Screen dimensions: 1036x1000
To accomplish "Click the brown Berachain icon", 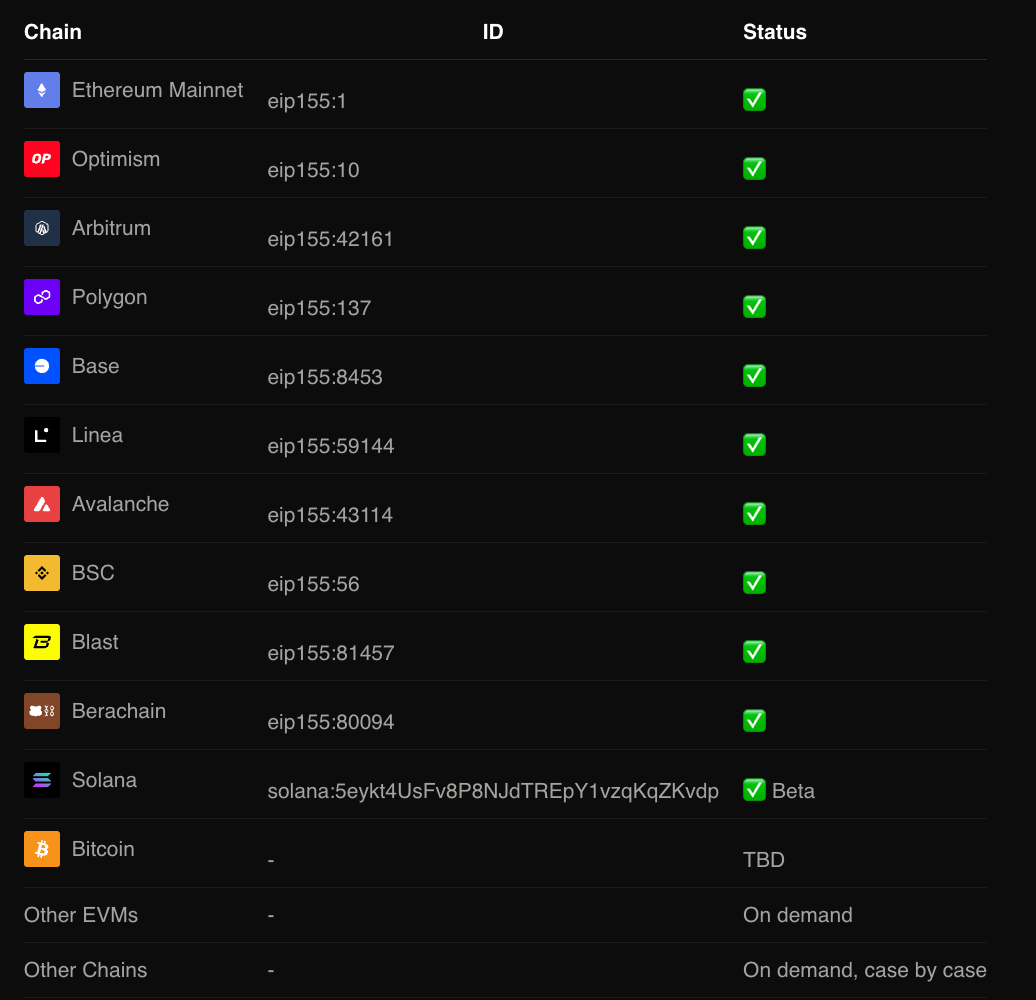I will tap(42, 711).
